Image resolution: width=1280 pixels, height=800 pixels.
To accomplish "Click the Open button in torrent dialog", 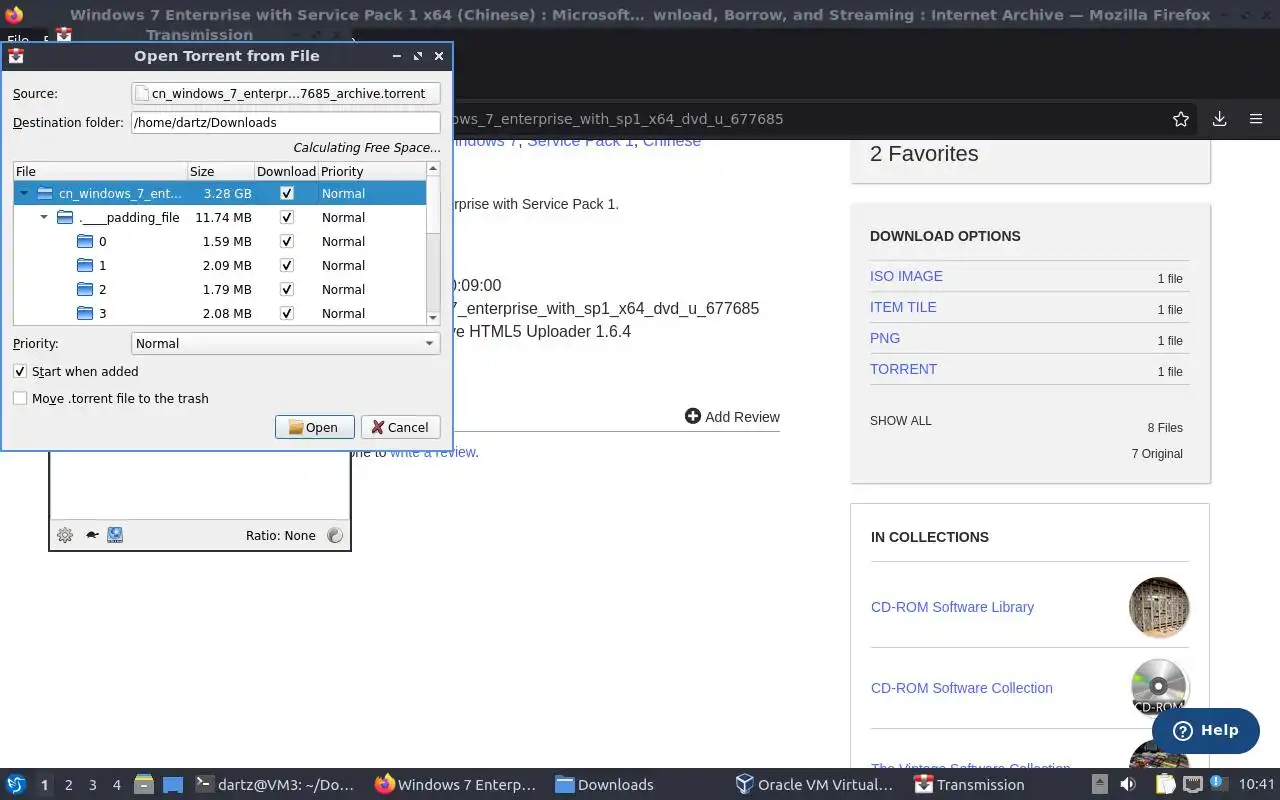I will 314,427.
